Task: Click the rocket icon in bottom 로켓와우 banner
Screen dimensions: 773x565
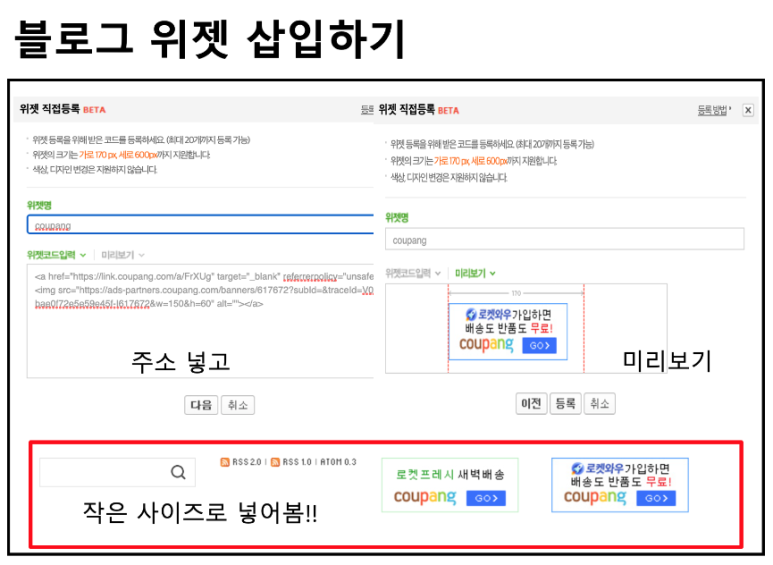Action: [x=577, y=468]
